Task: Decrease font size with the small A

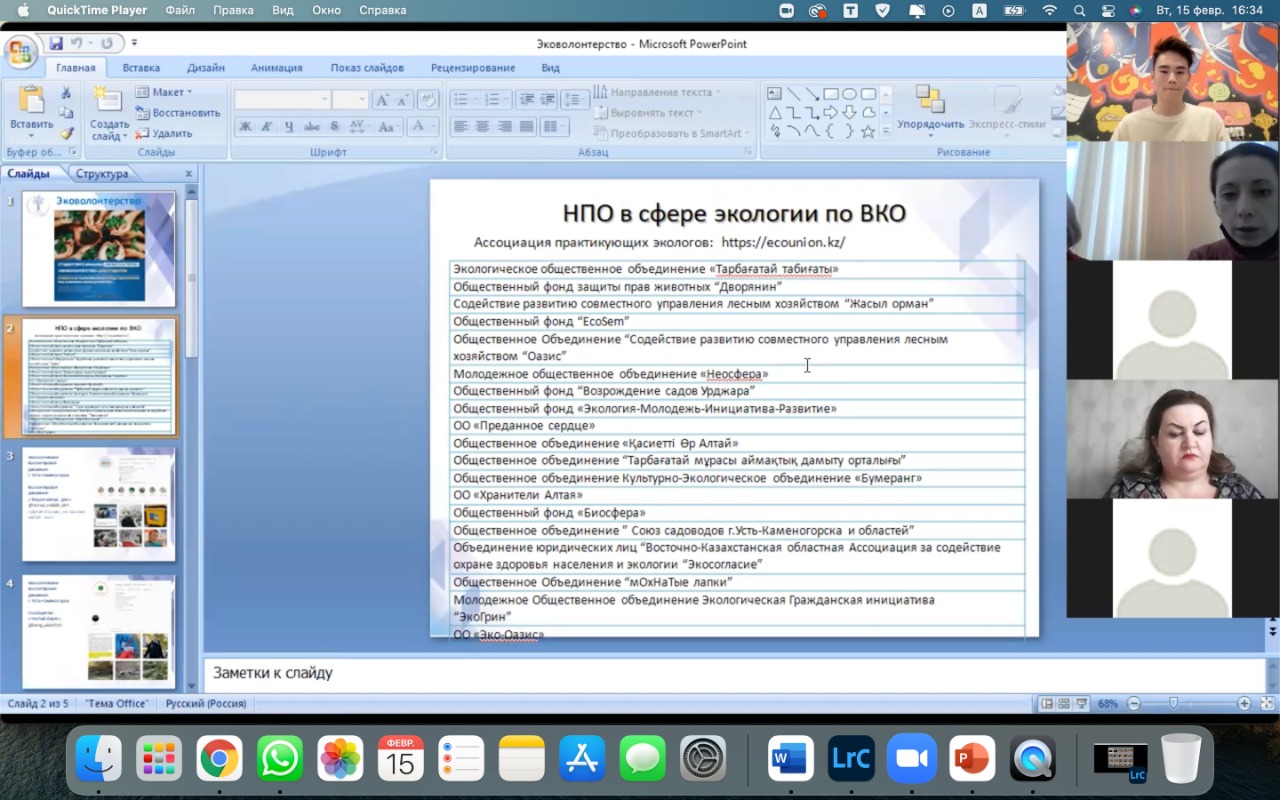Action: tap(403, 100)
